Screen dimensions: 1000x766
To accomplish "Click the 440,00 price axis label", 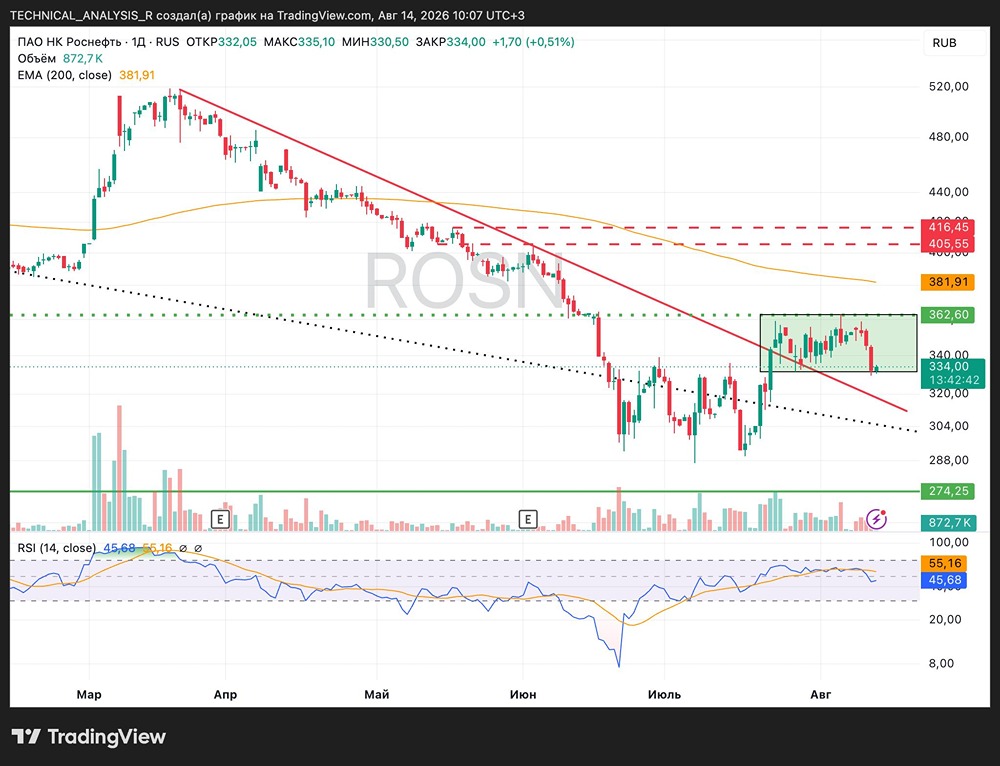I will [x=948, y=192].
